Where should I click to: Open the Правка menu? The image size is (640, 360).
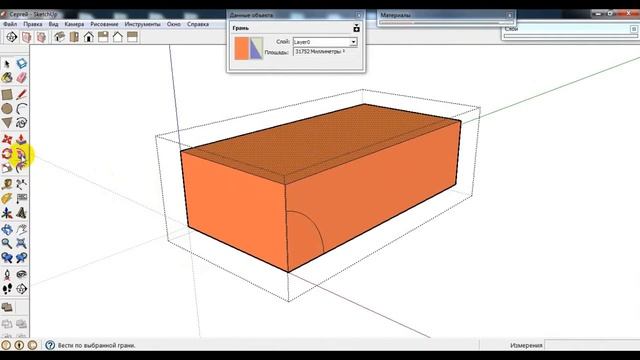[x=33, y=24]
